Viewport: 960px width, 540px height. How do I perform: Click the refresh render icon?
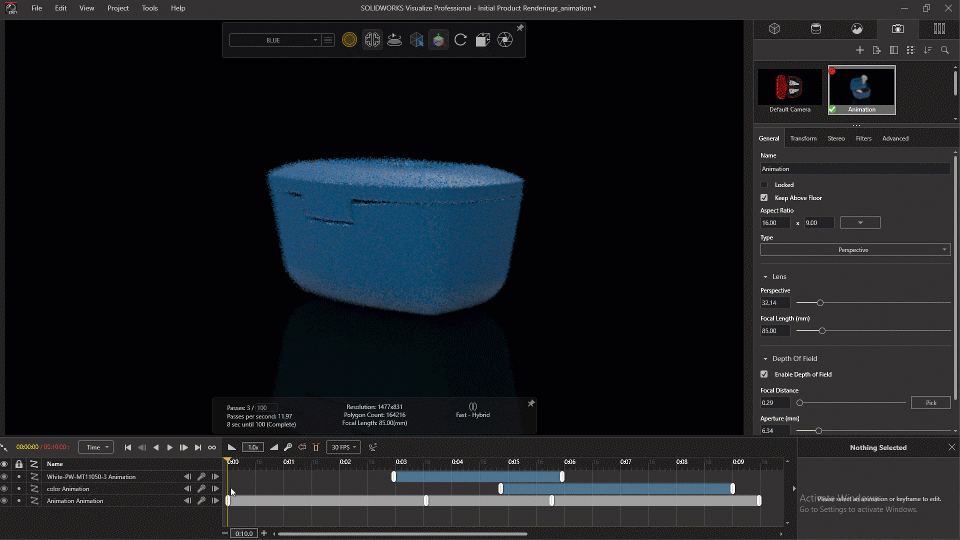click(460, 40)
